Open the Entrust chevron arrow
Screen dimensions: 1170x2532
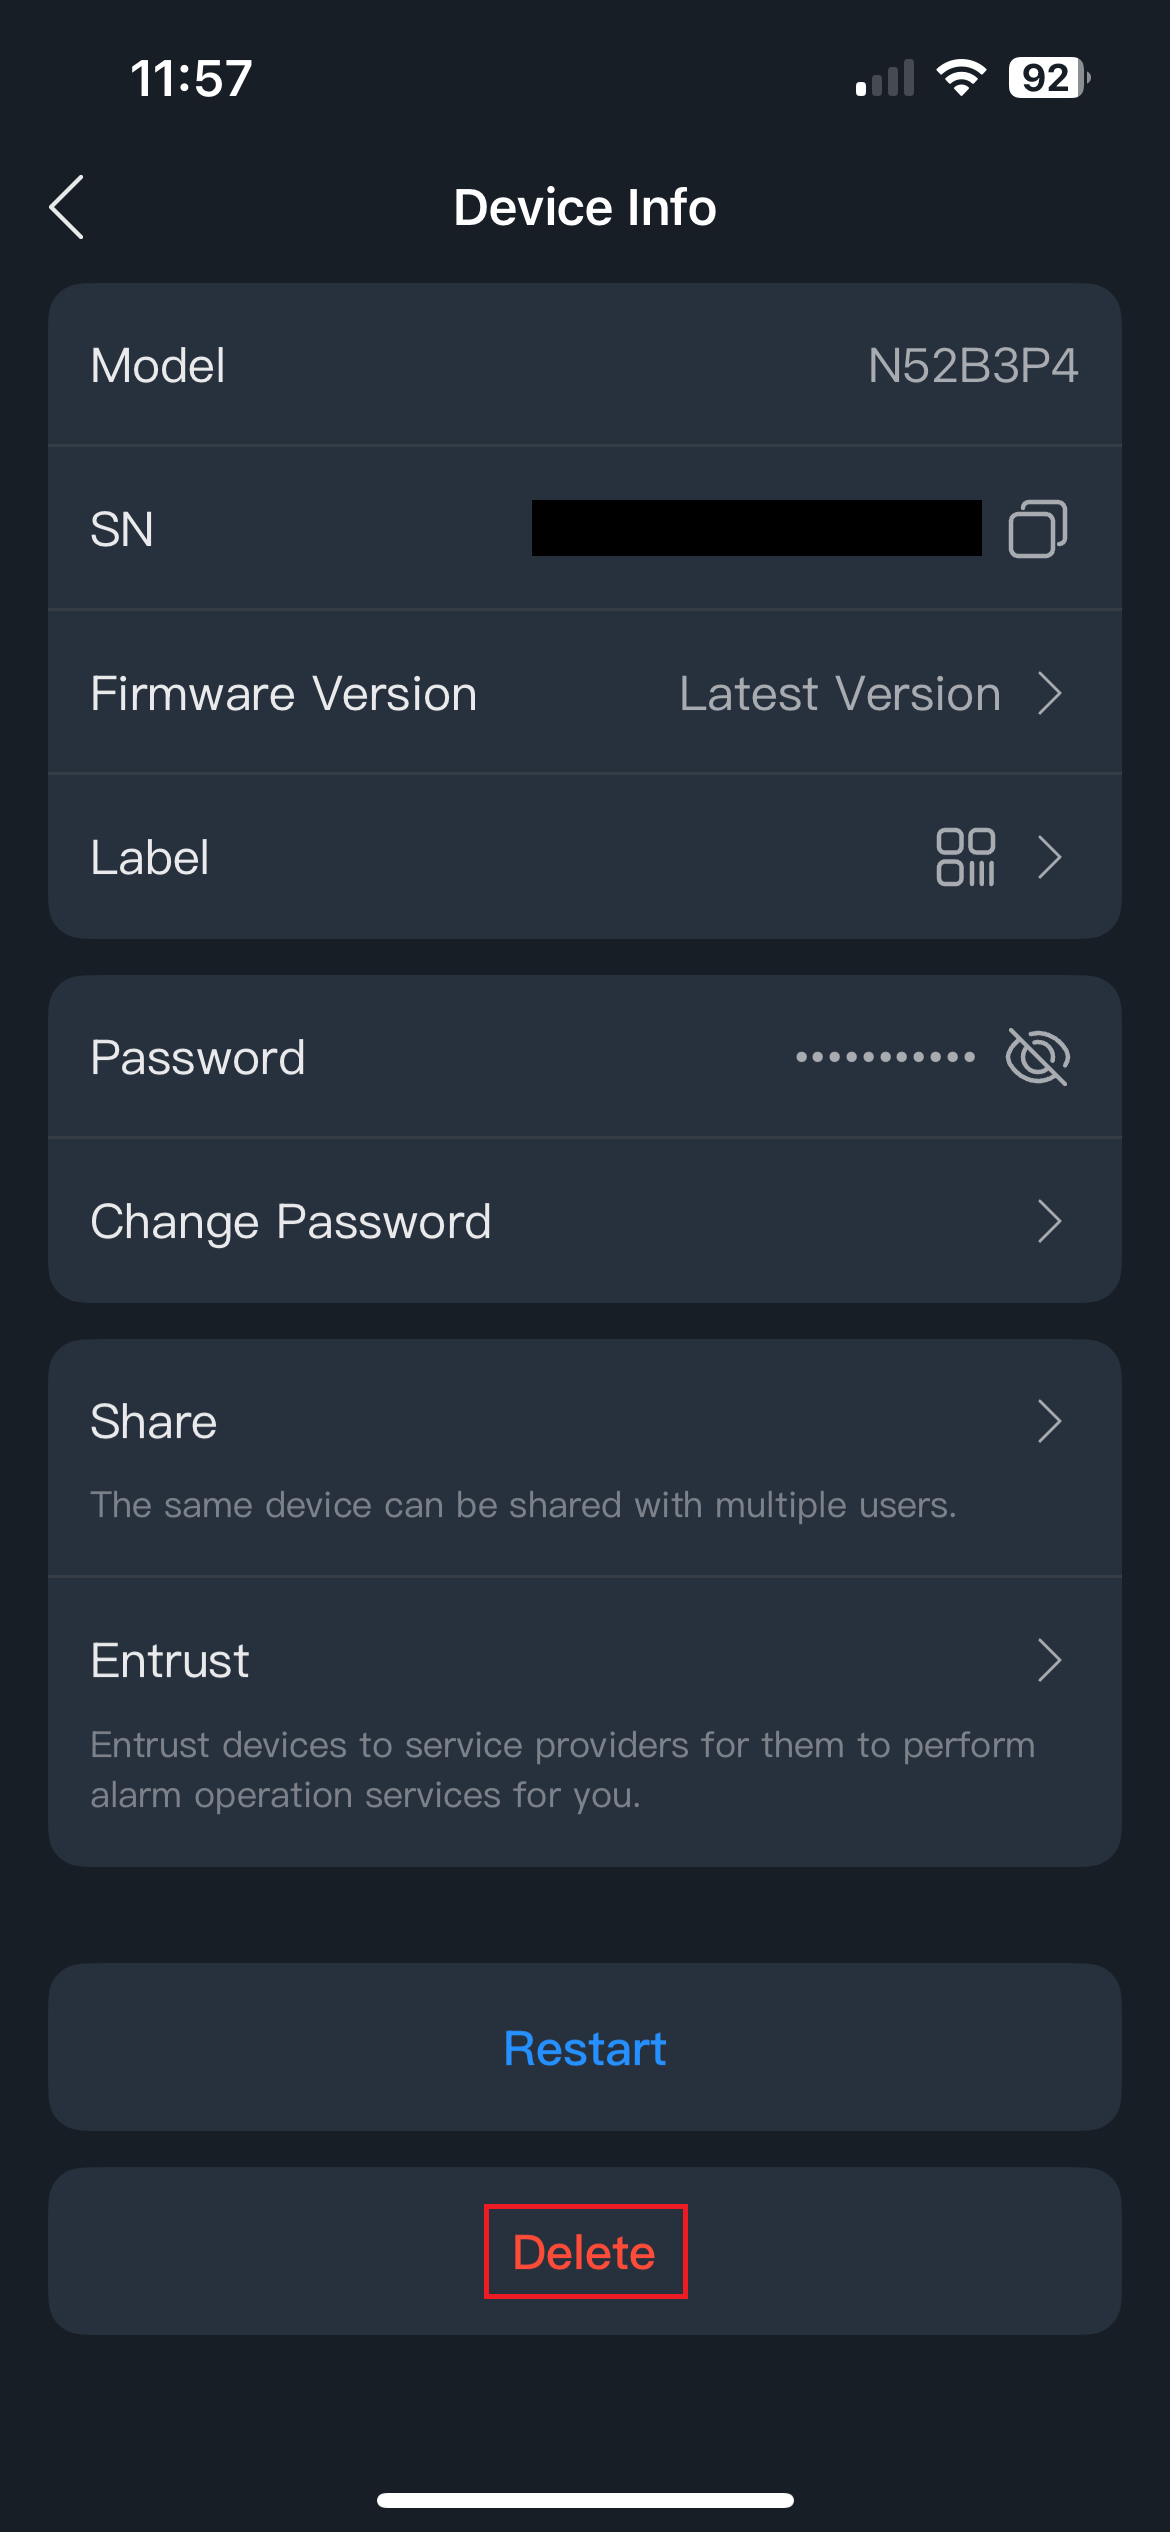pyautogui.click(x=1049, y=1661)
